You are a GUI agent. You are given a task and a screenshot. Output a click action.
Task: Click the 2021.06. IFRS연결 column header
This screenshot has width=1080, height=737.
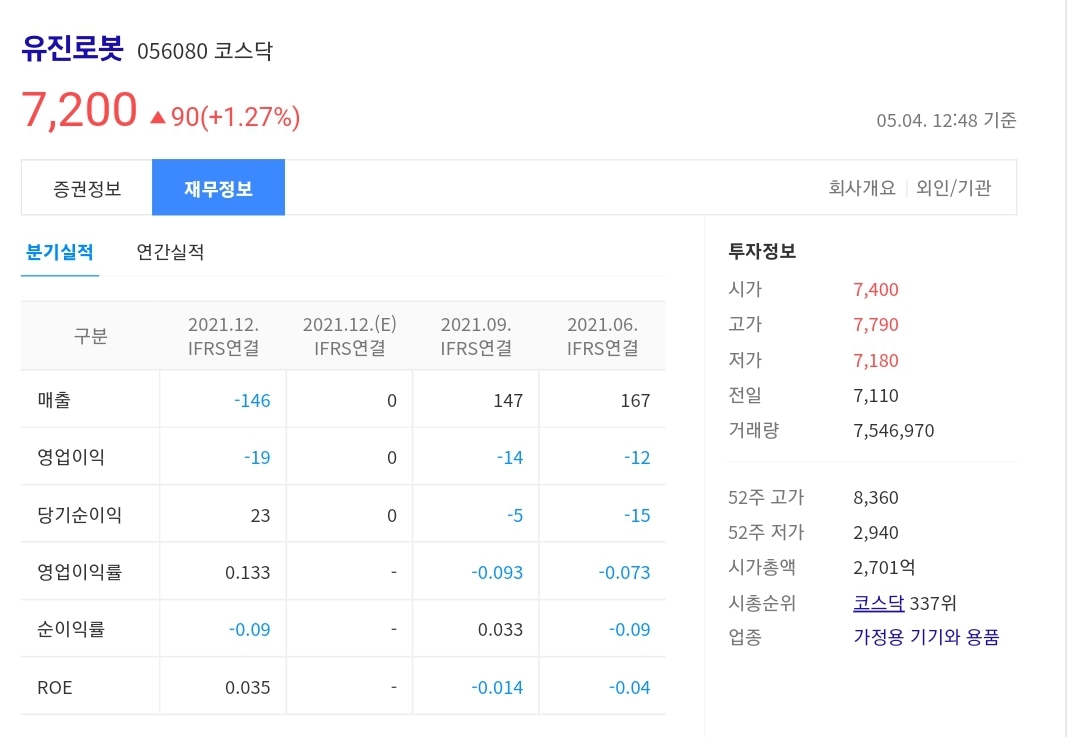(603, 336)
